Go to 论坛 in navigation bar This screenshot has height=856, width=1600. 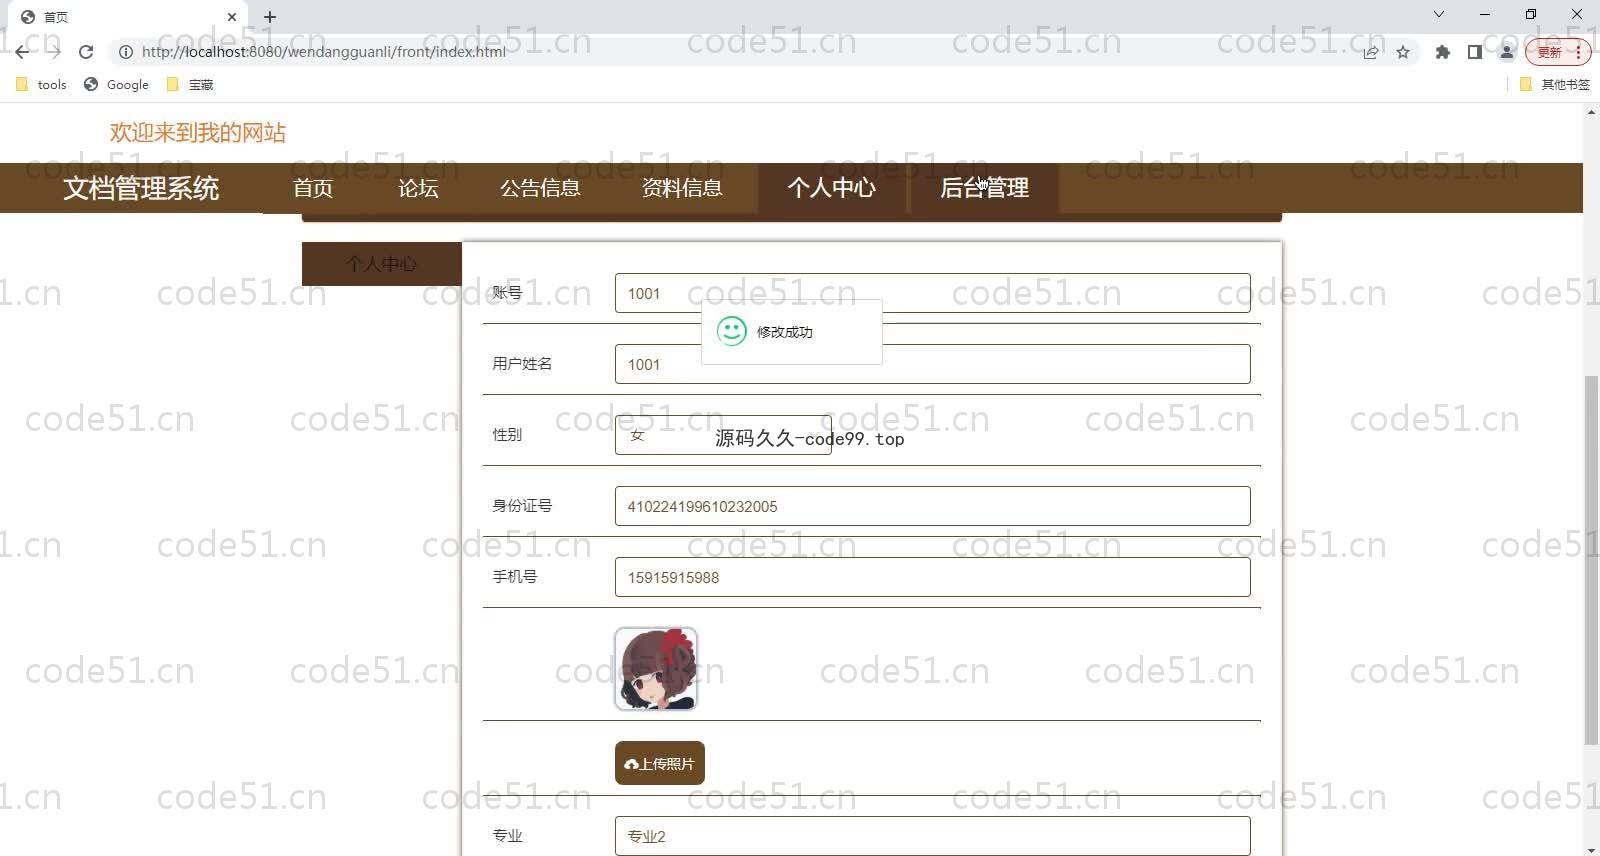point(418,188)
